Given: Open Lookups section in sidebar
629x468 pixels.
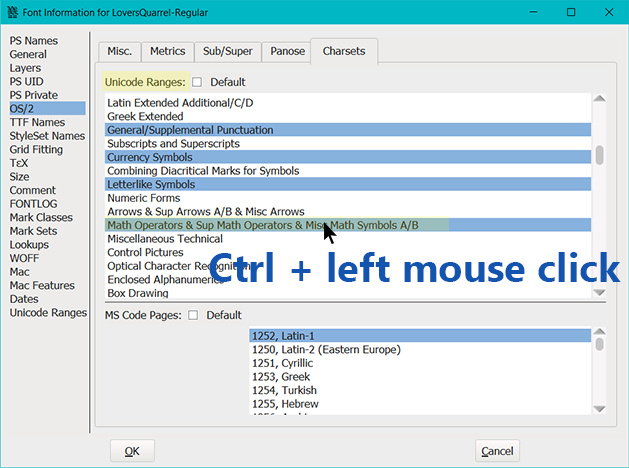Looking at the screenshot, I should click(x=31, y=245).
